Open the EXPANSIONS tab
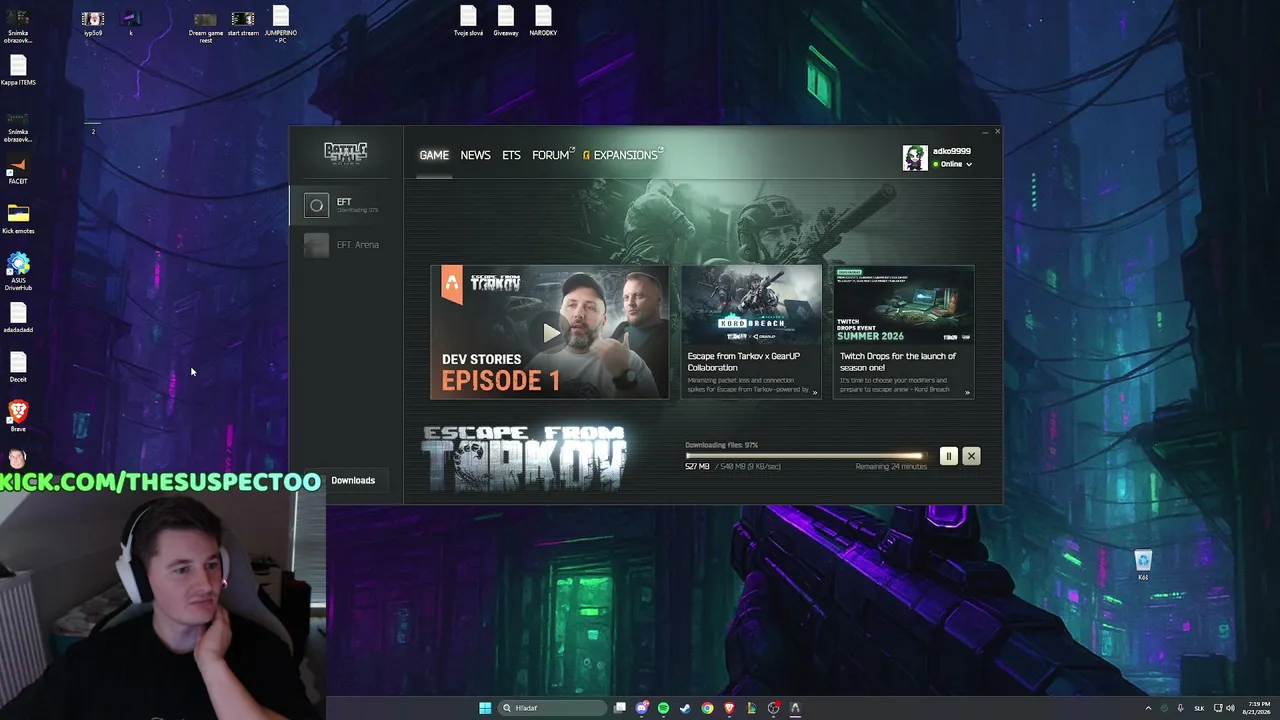Image resolution: width=1280 pixels, height=720 pixels. 622,155
